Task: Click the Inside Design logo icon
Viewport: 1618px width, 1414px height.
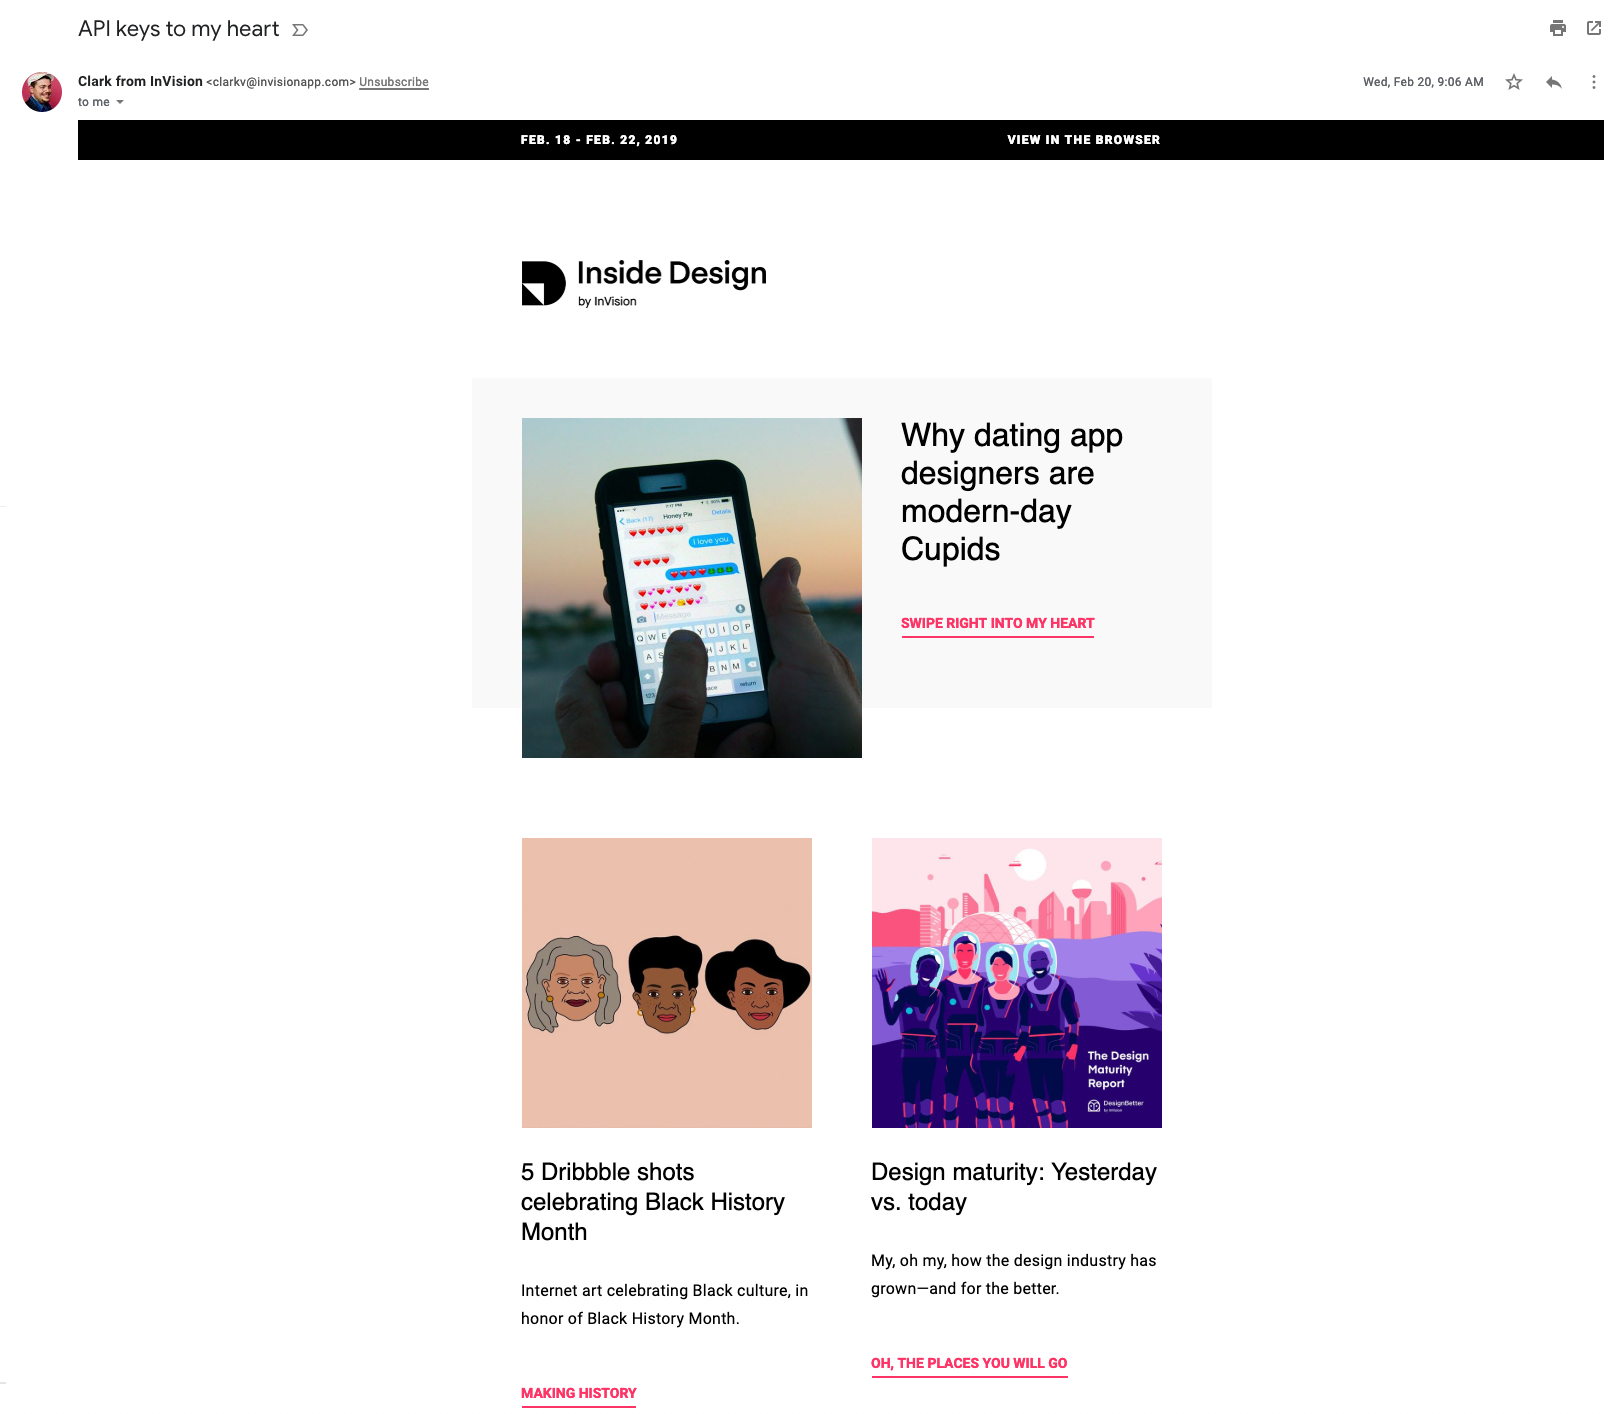Action: point(543,283)
